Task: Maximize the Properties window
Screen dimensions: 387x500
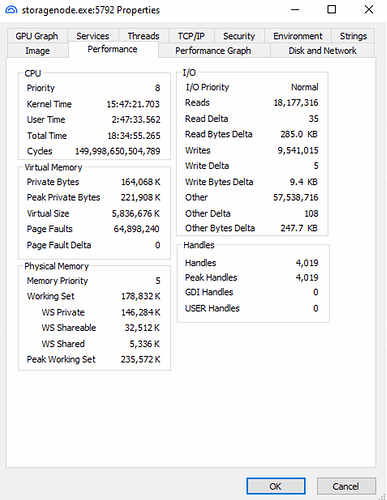Action: tap(332, 9)
